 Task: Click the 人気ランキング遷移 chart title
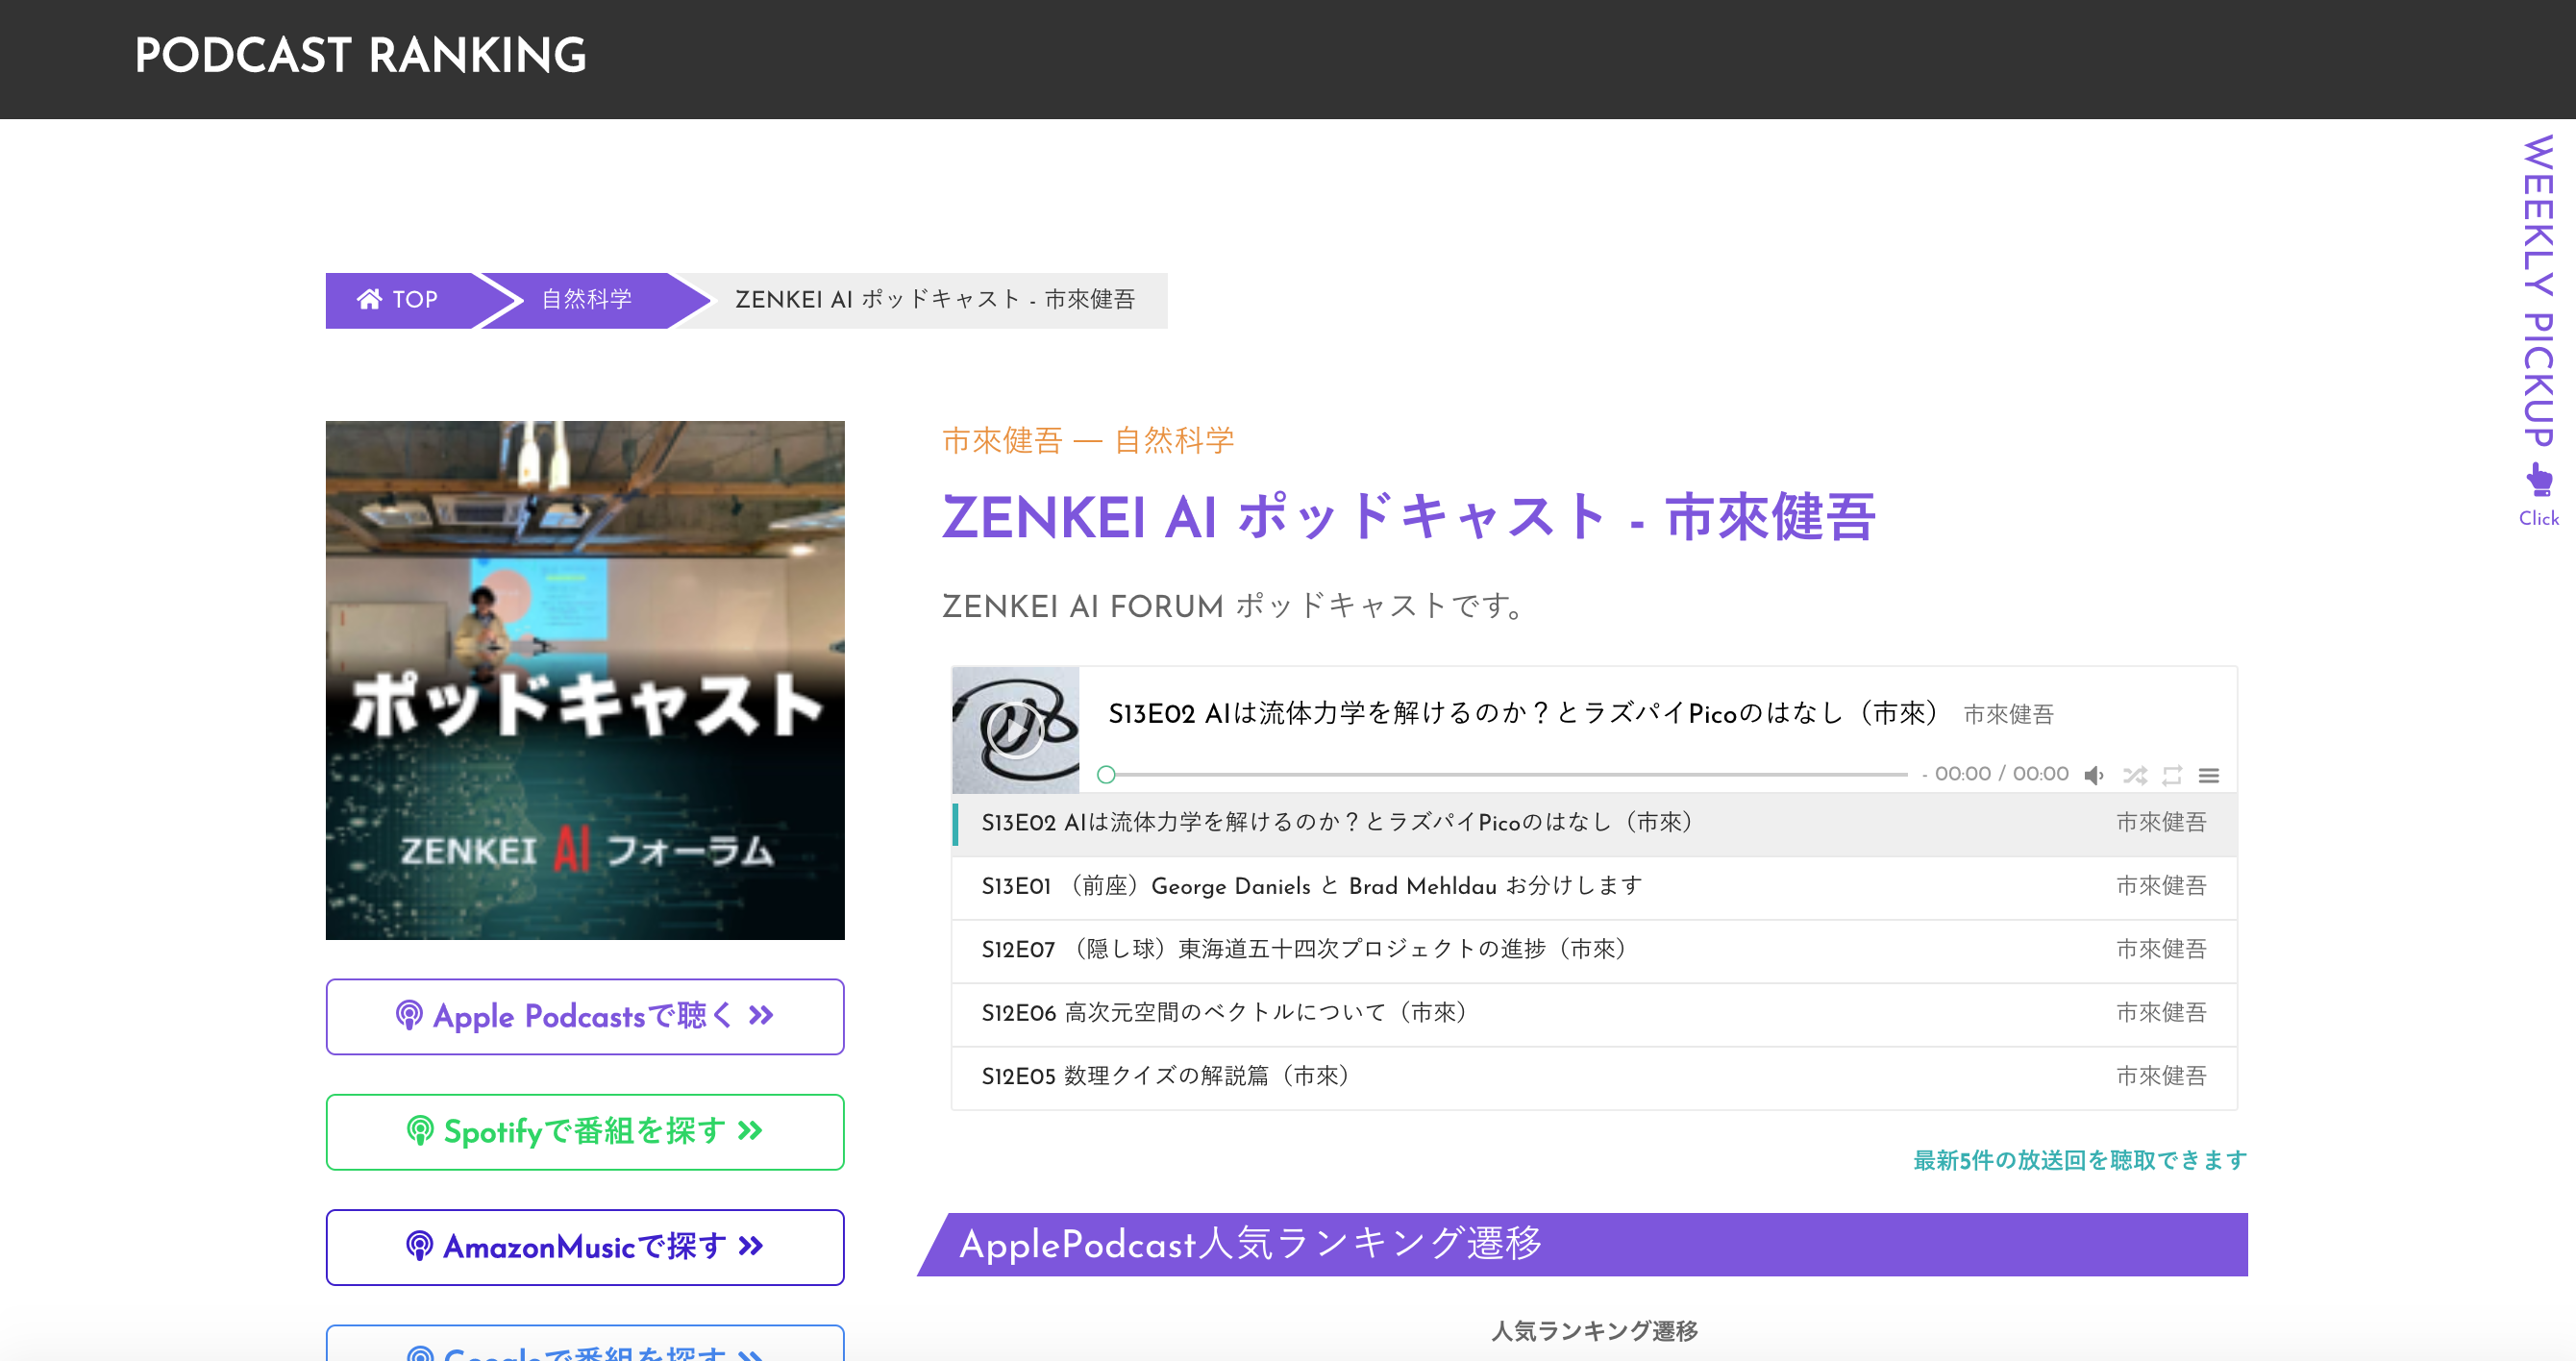click(1594, 1331)
